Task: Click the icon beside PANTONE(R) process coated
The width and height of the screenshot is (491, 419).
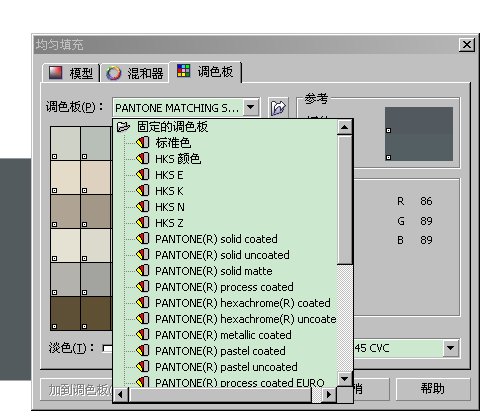Action: click(143, 287)
